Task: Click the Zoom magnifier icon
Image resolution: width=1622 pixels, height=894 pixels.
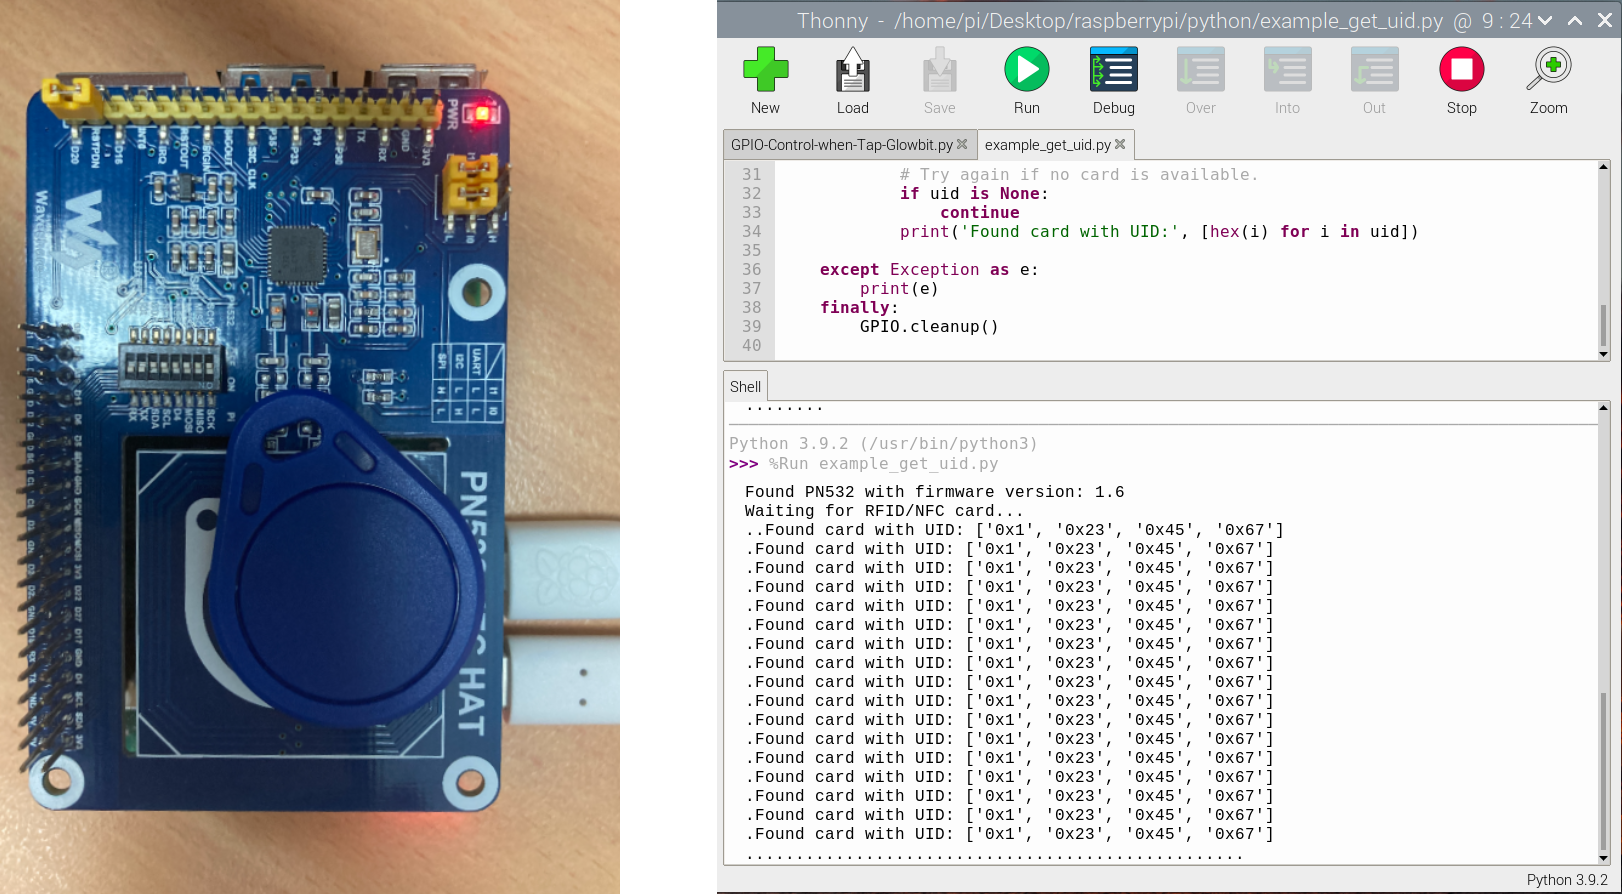Action: (x=1548, y=80)
